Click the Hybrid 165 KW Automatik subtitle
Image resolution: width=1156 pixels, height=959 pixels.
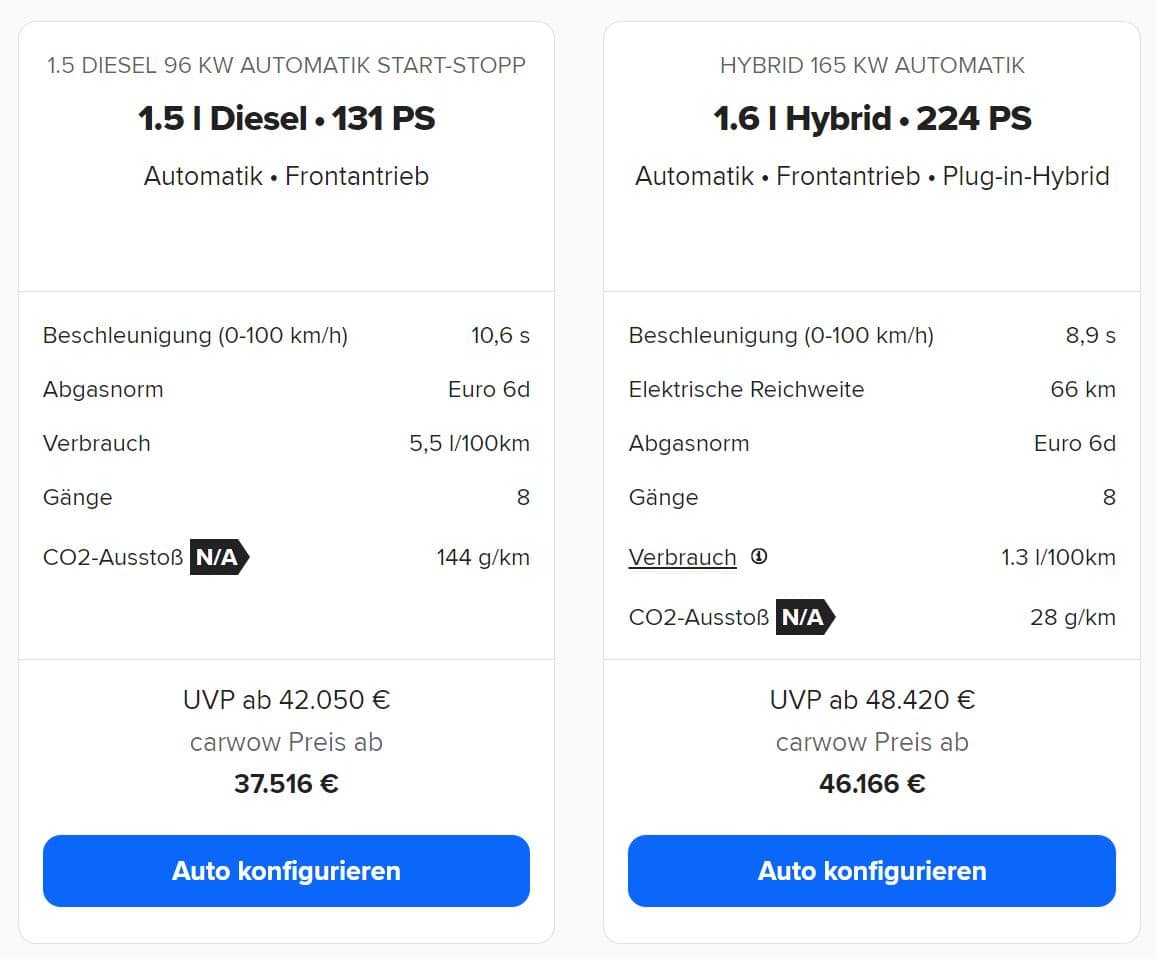[872, 65]
